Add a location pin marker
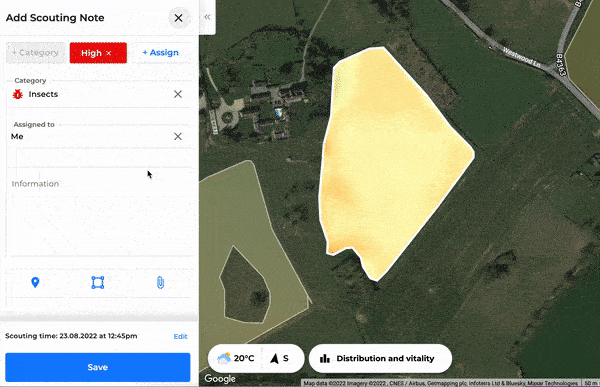Image resolution: width=600 pixels, height=387 pixels. [35, 282]
